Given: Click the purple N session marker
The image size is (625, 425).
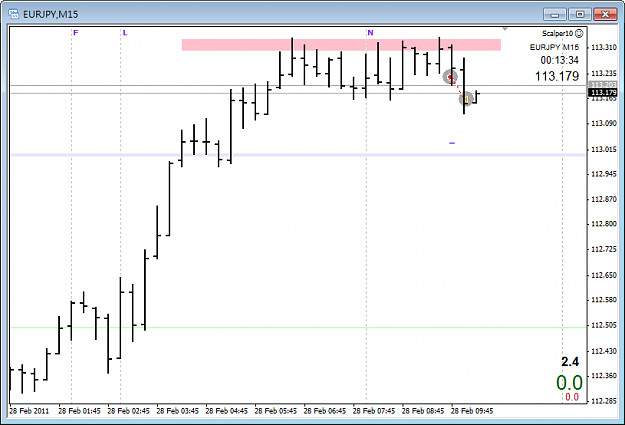Looking at the screenshot, I should pos(370,33).
